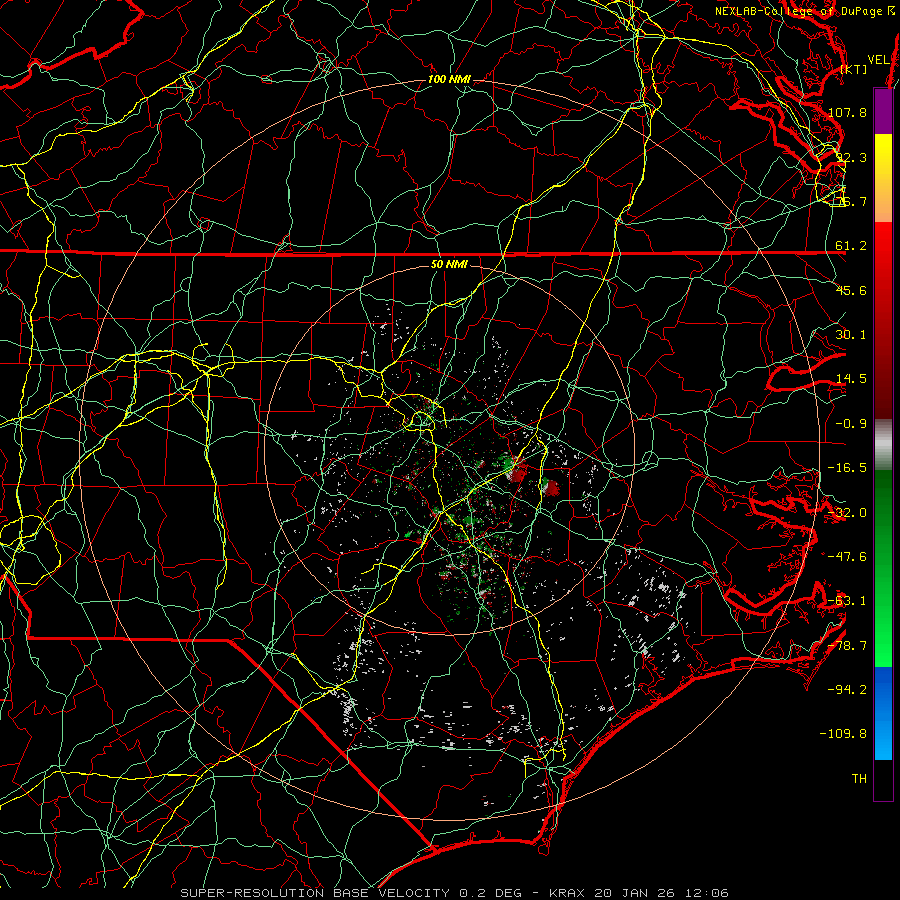Click the 0.2 DEG elevation text
This screenshot has width=900, height=900.
click(490, 893)
